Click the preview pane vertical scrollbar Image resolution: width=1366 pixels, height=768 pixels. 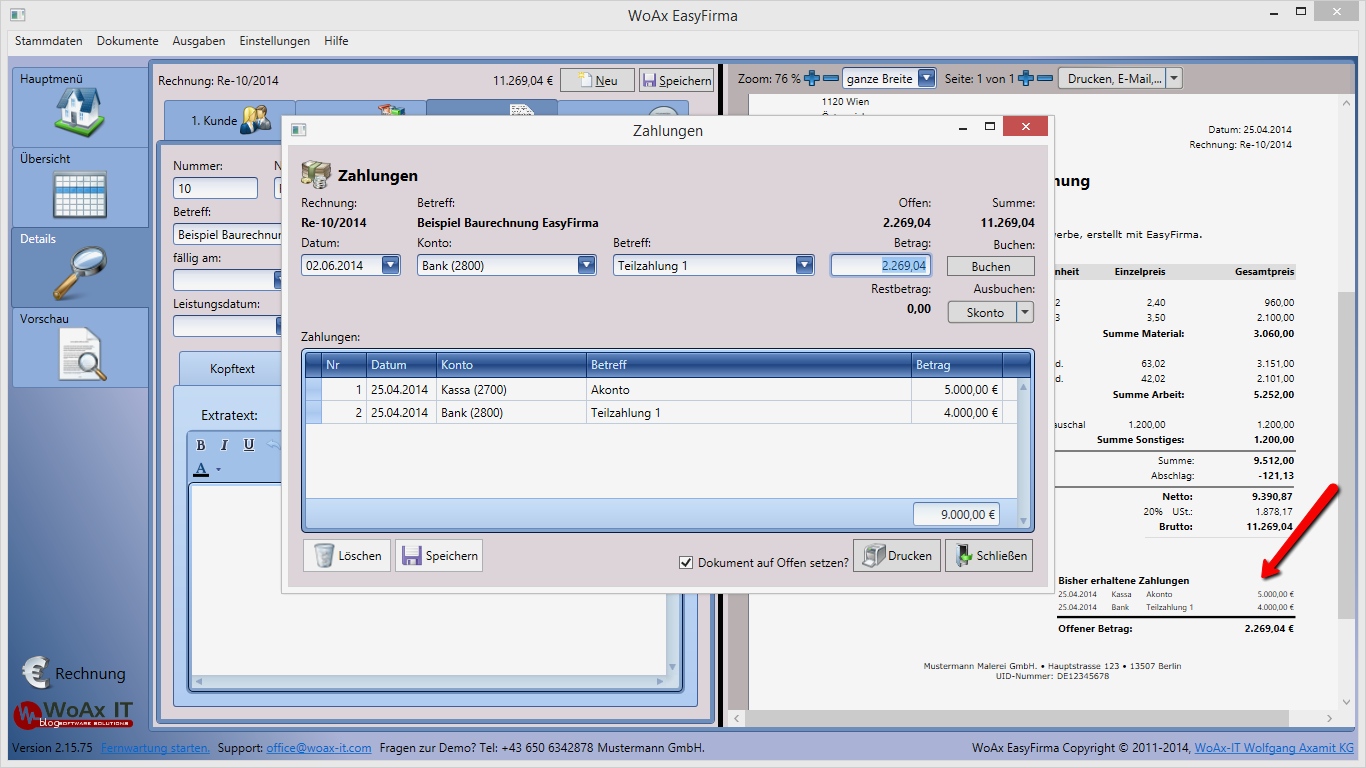pos(1344,400)
